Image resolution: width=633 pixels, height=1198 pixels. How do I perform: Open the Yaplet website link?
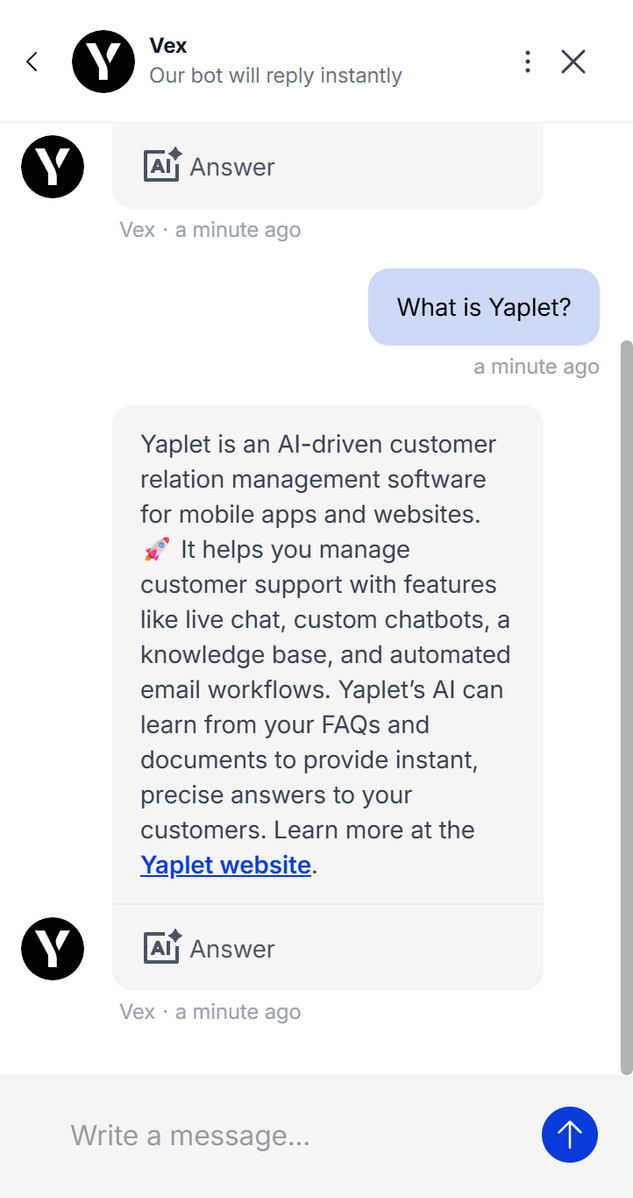point(226,865)
